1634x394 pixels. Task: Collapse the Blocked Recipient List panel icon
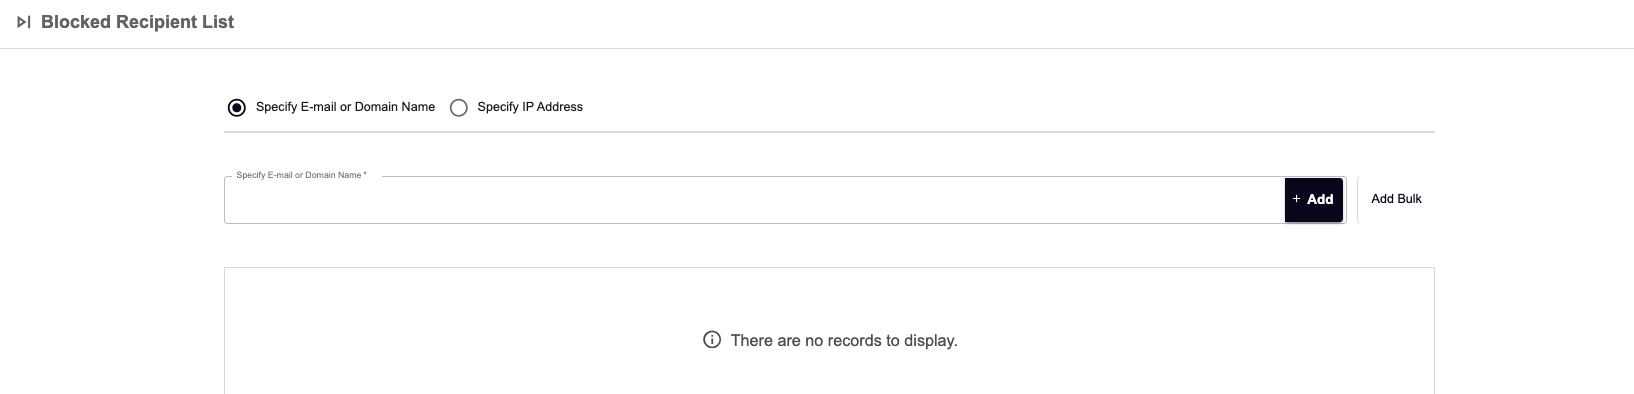coord(24,22)
